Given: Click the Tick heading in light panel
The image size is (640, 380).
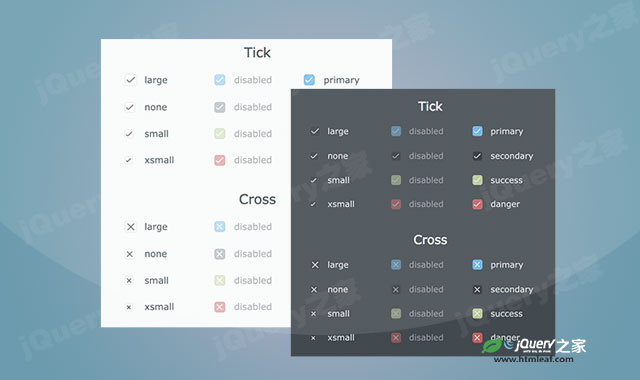Looking at the screenshot, I should (257, 53).
